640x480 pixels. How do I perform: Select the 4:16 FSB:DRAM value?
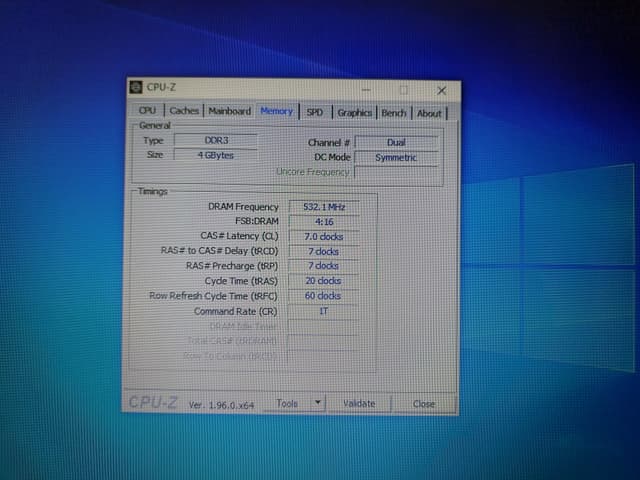[x=324, y=222]
